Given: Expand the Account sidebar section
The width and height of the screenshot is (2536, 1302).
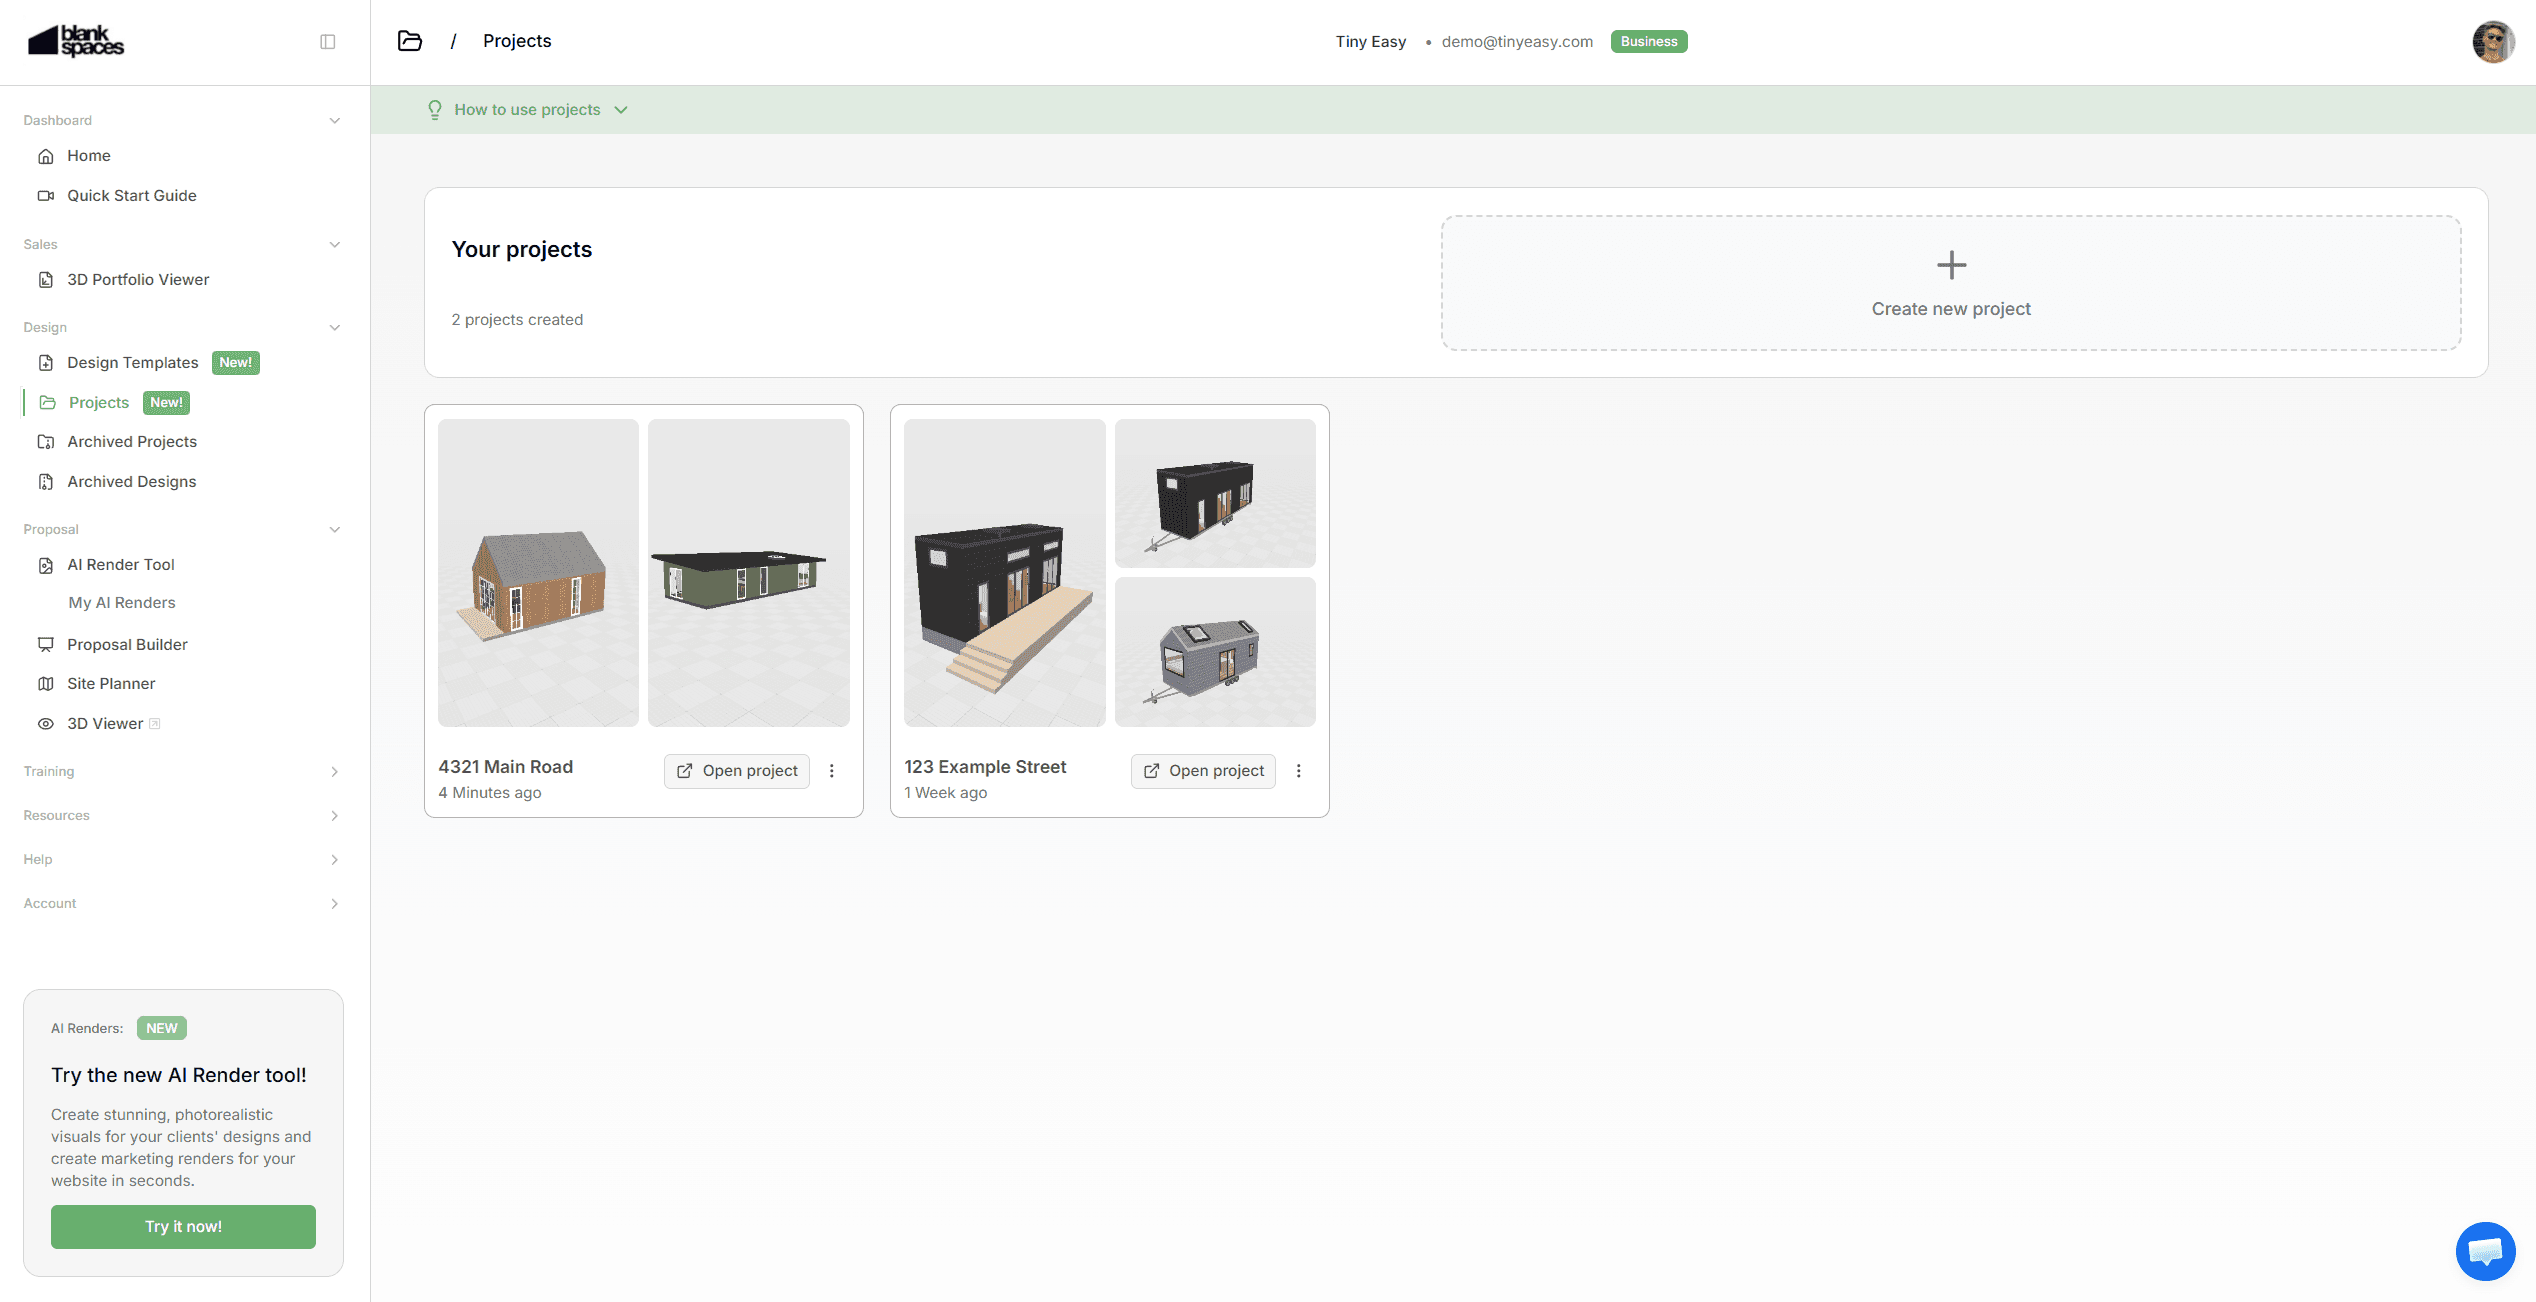Looking at the screenshot, I should tap(334, 904).
